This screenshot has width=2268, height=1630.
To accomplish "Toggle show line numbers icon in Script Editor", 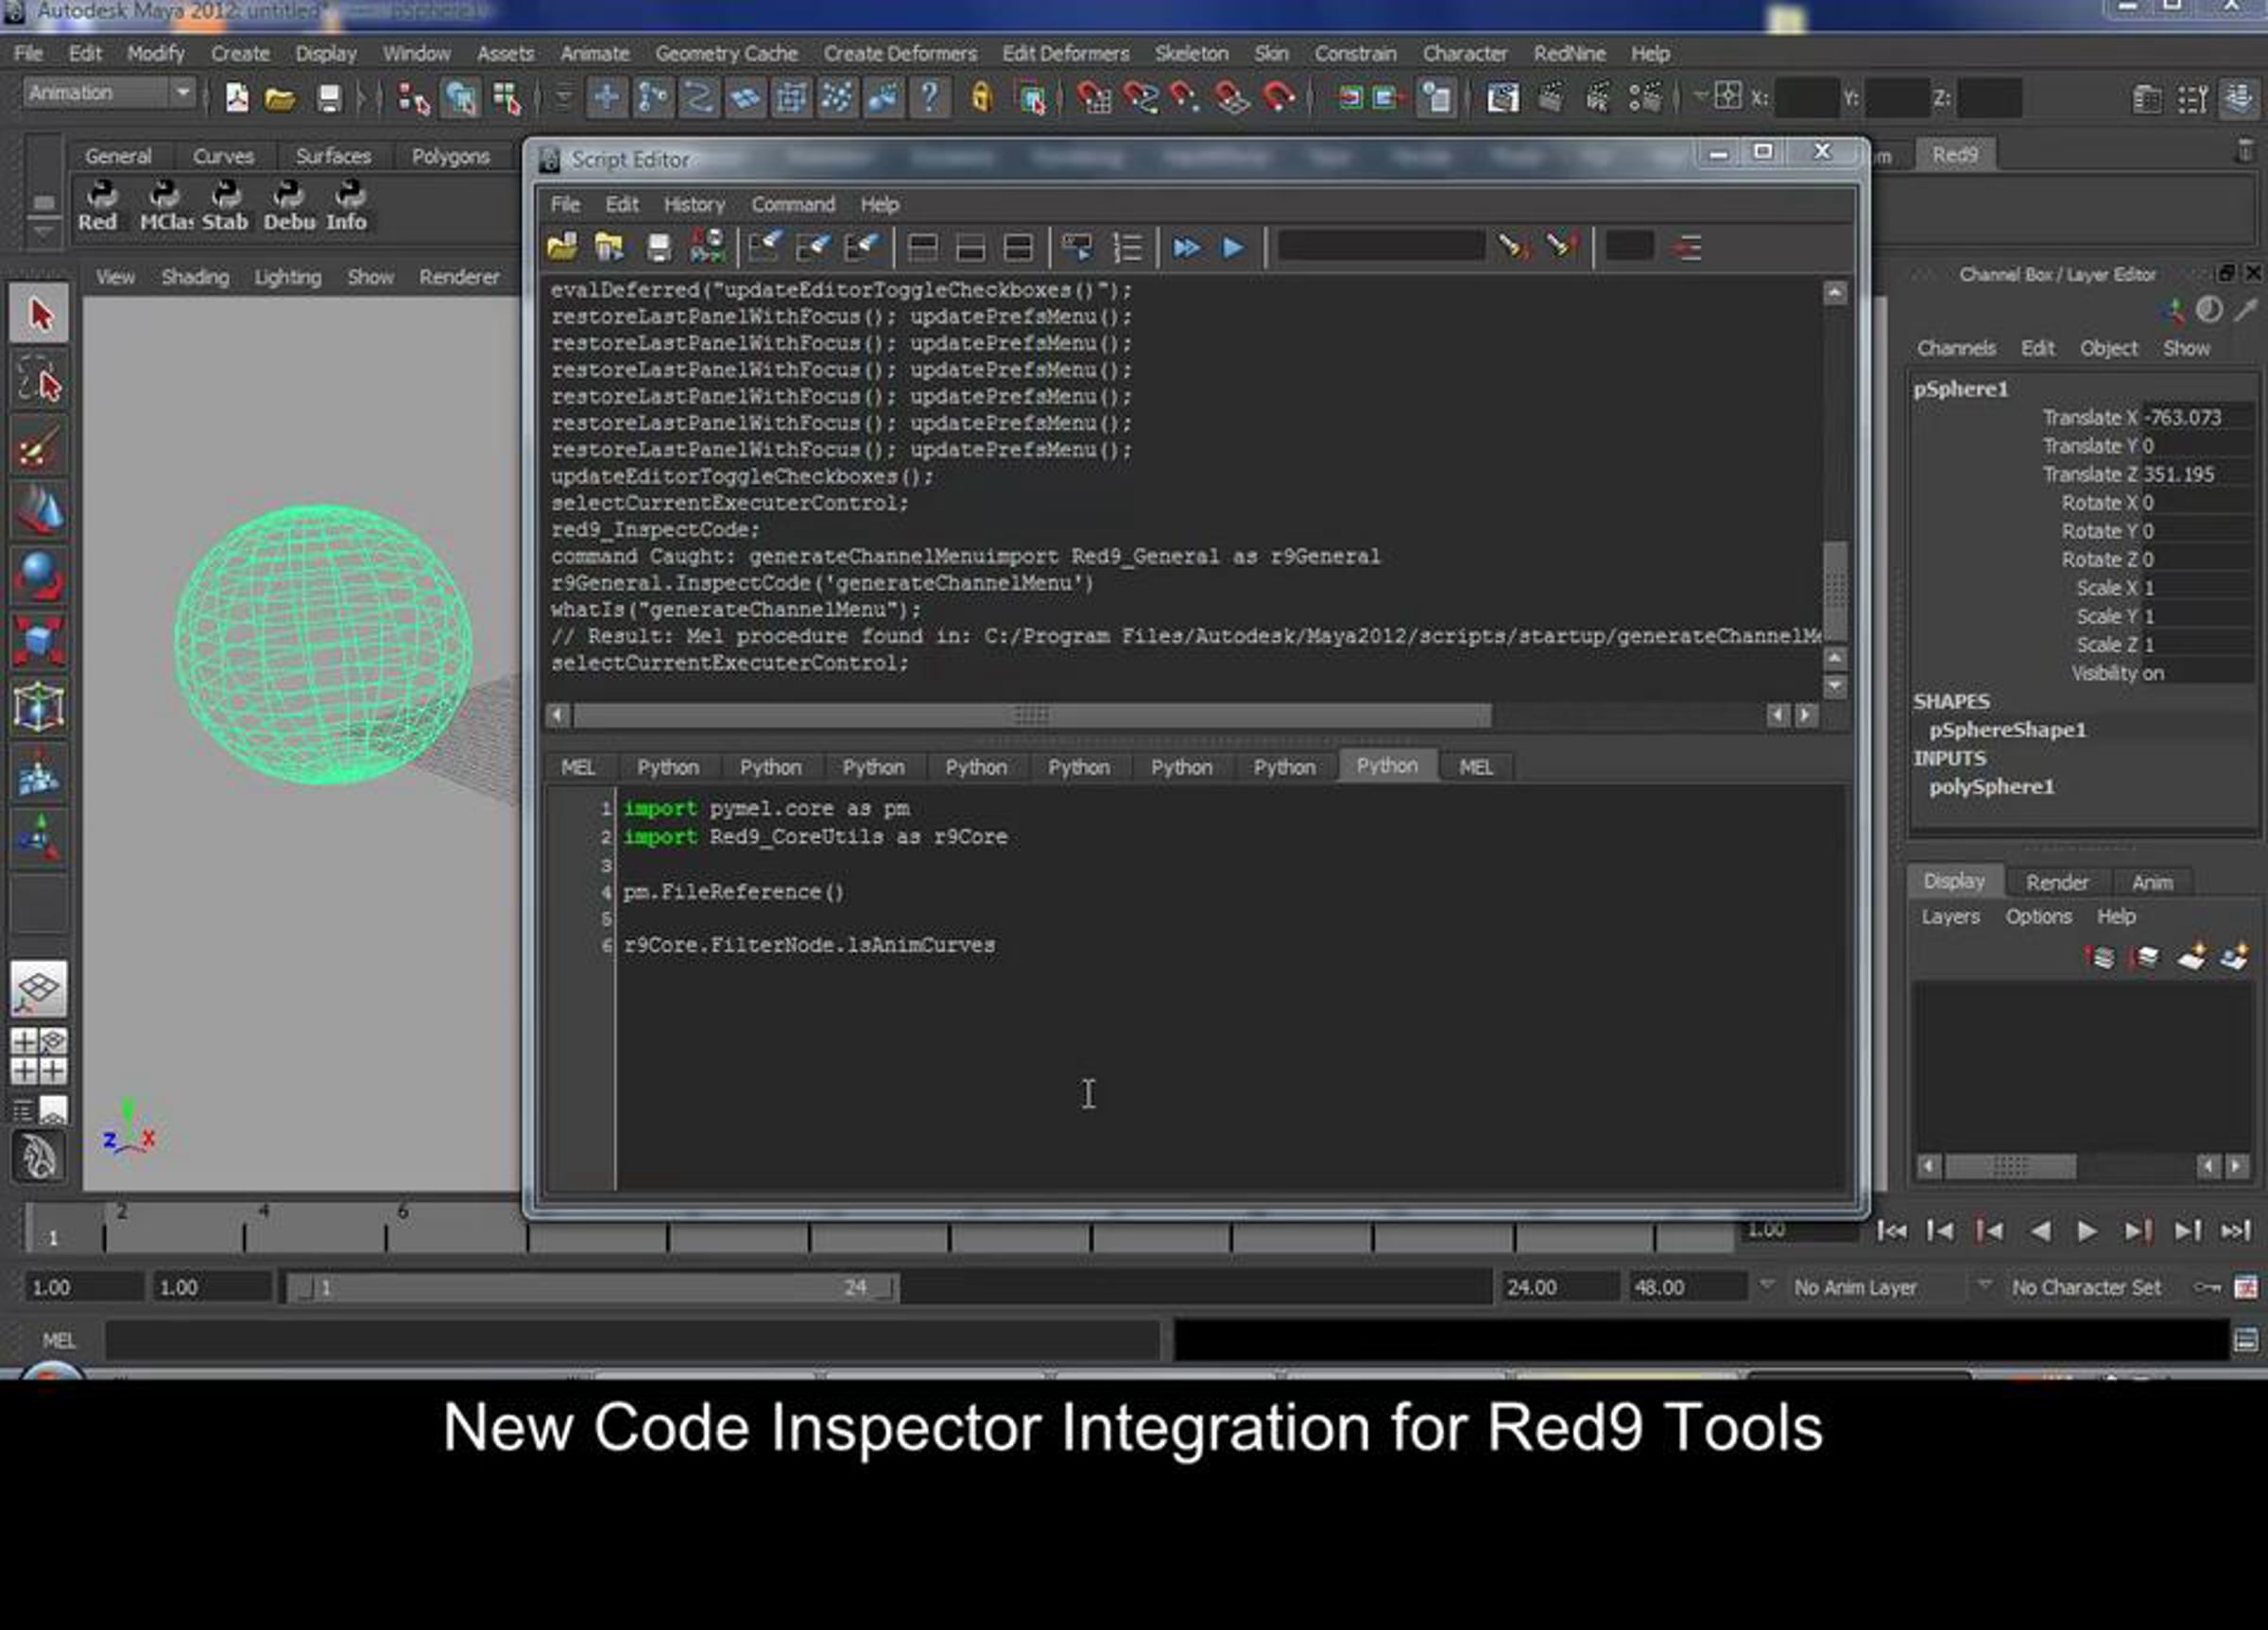I will pos(1127,247).
